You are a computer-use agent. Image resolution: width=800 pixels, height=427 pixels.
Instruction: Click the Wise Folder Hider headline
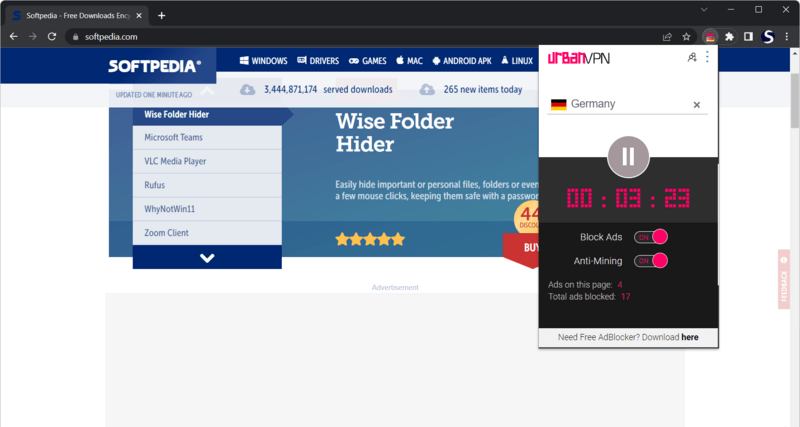pos(394,133)
